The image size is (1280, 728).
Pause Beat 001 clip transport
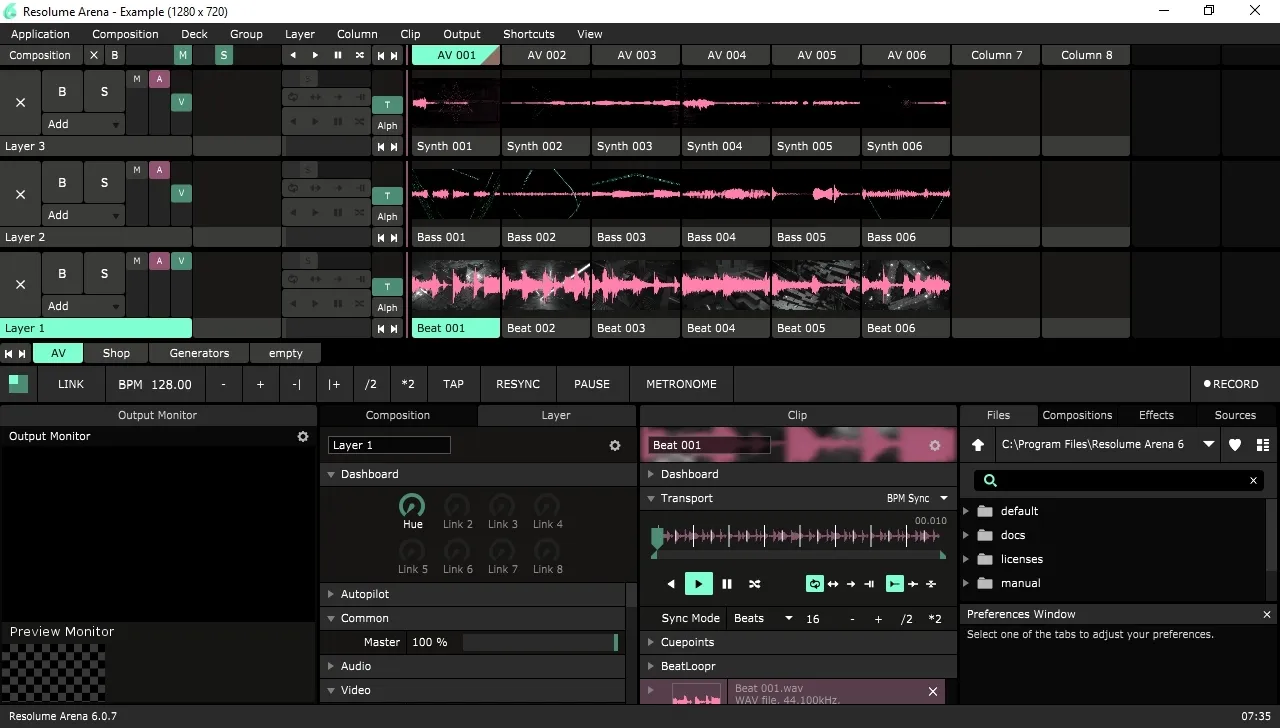point(727,584)
